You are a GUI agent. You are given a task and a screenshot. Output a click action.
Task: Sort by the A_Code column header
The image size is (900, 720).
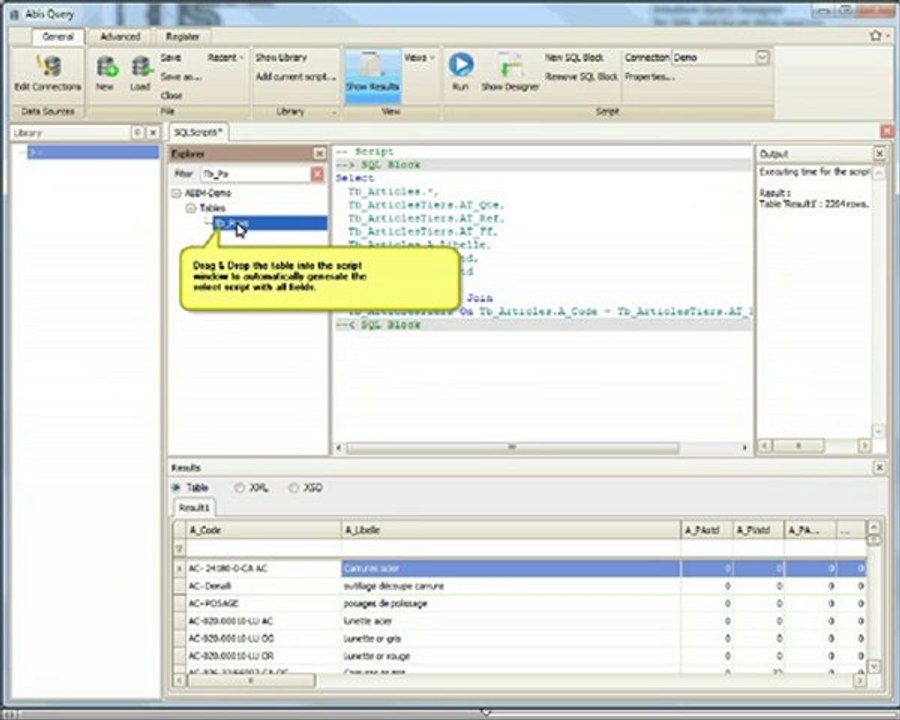tap(263, 531)
